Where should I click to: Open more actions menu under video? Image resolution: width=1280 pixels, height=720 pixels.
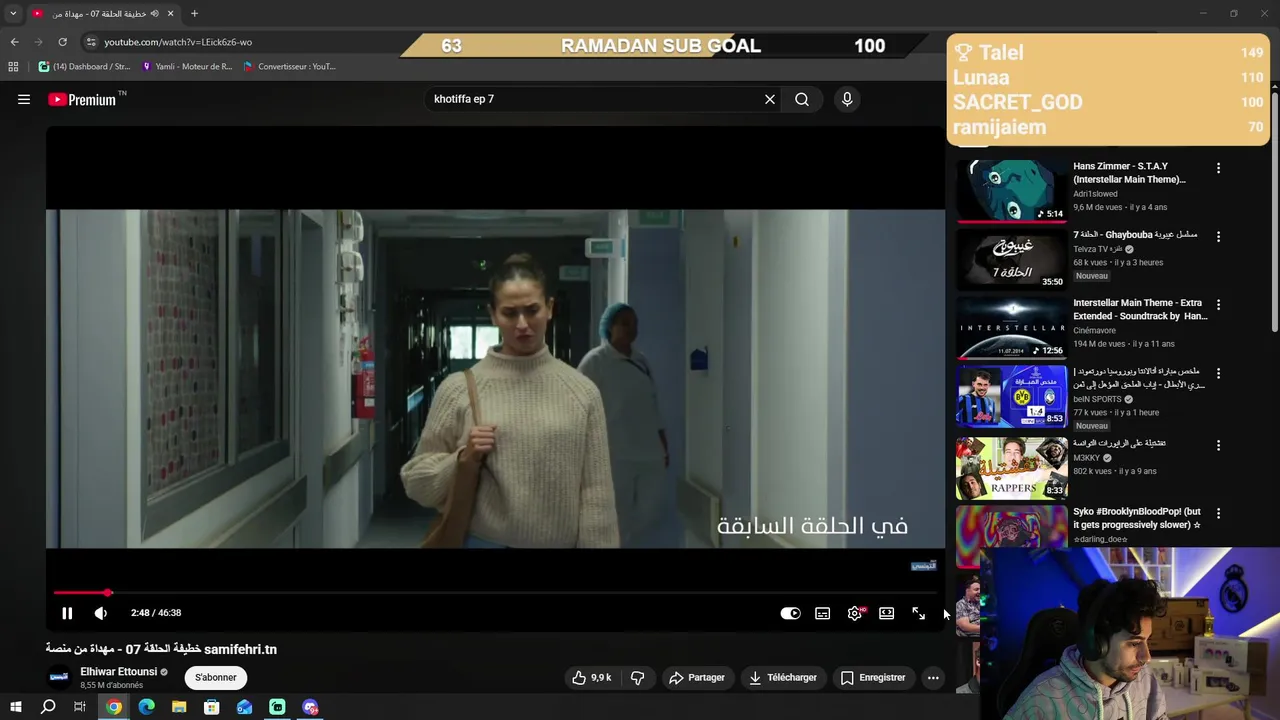933,677
